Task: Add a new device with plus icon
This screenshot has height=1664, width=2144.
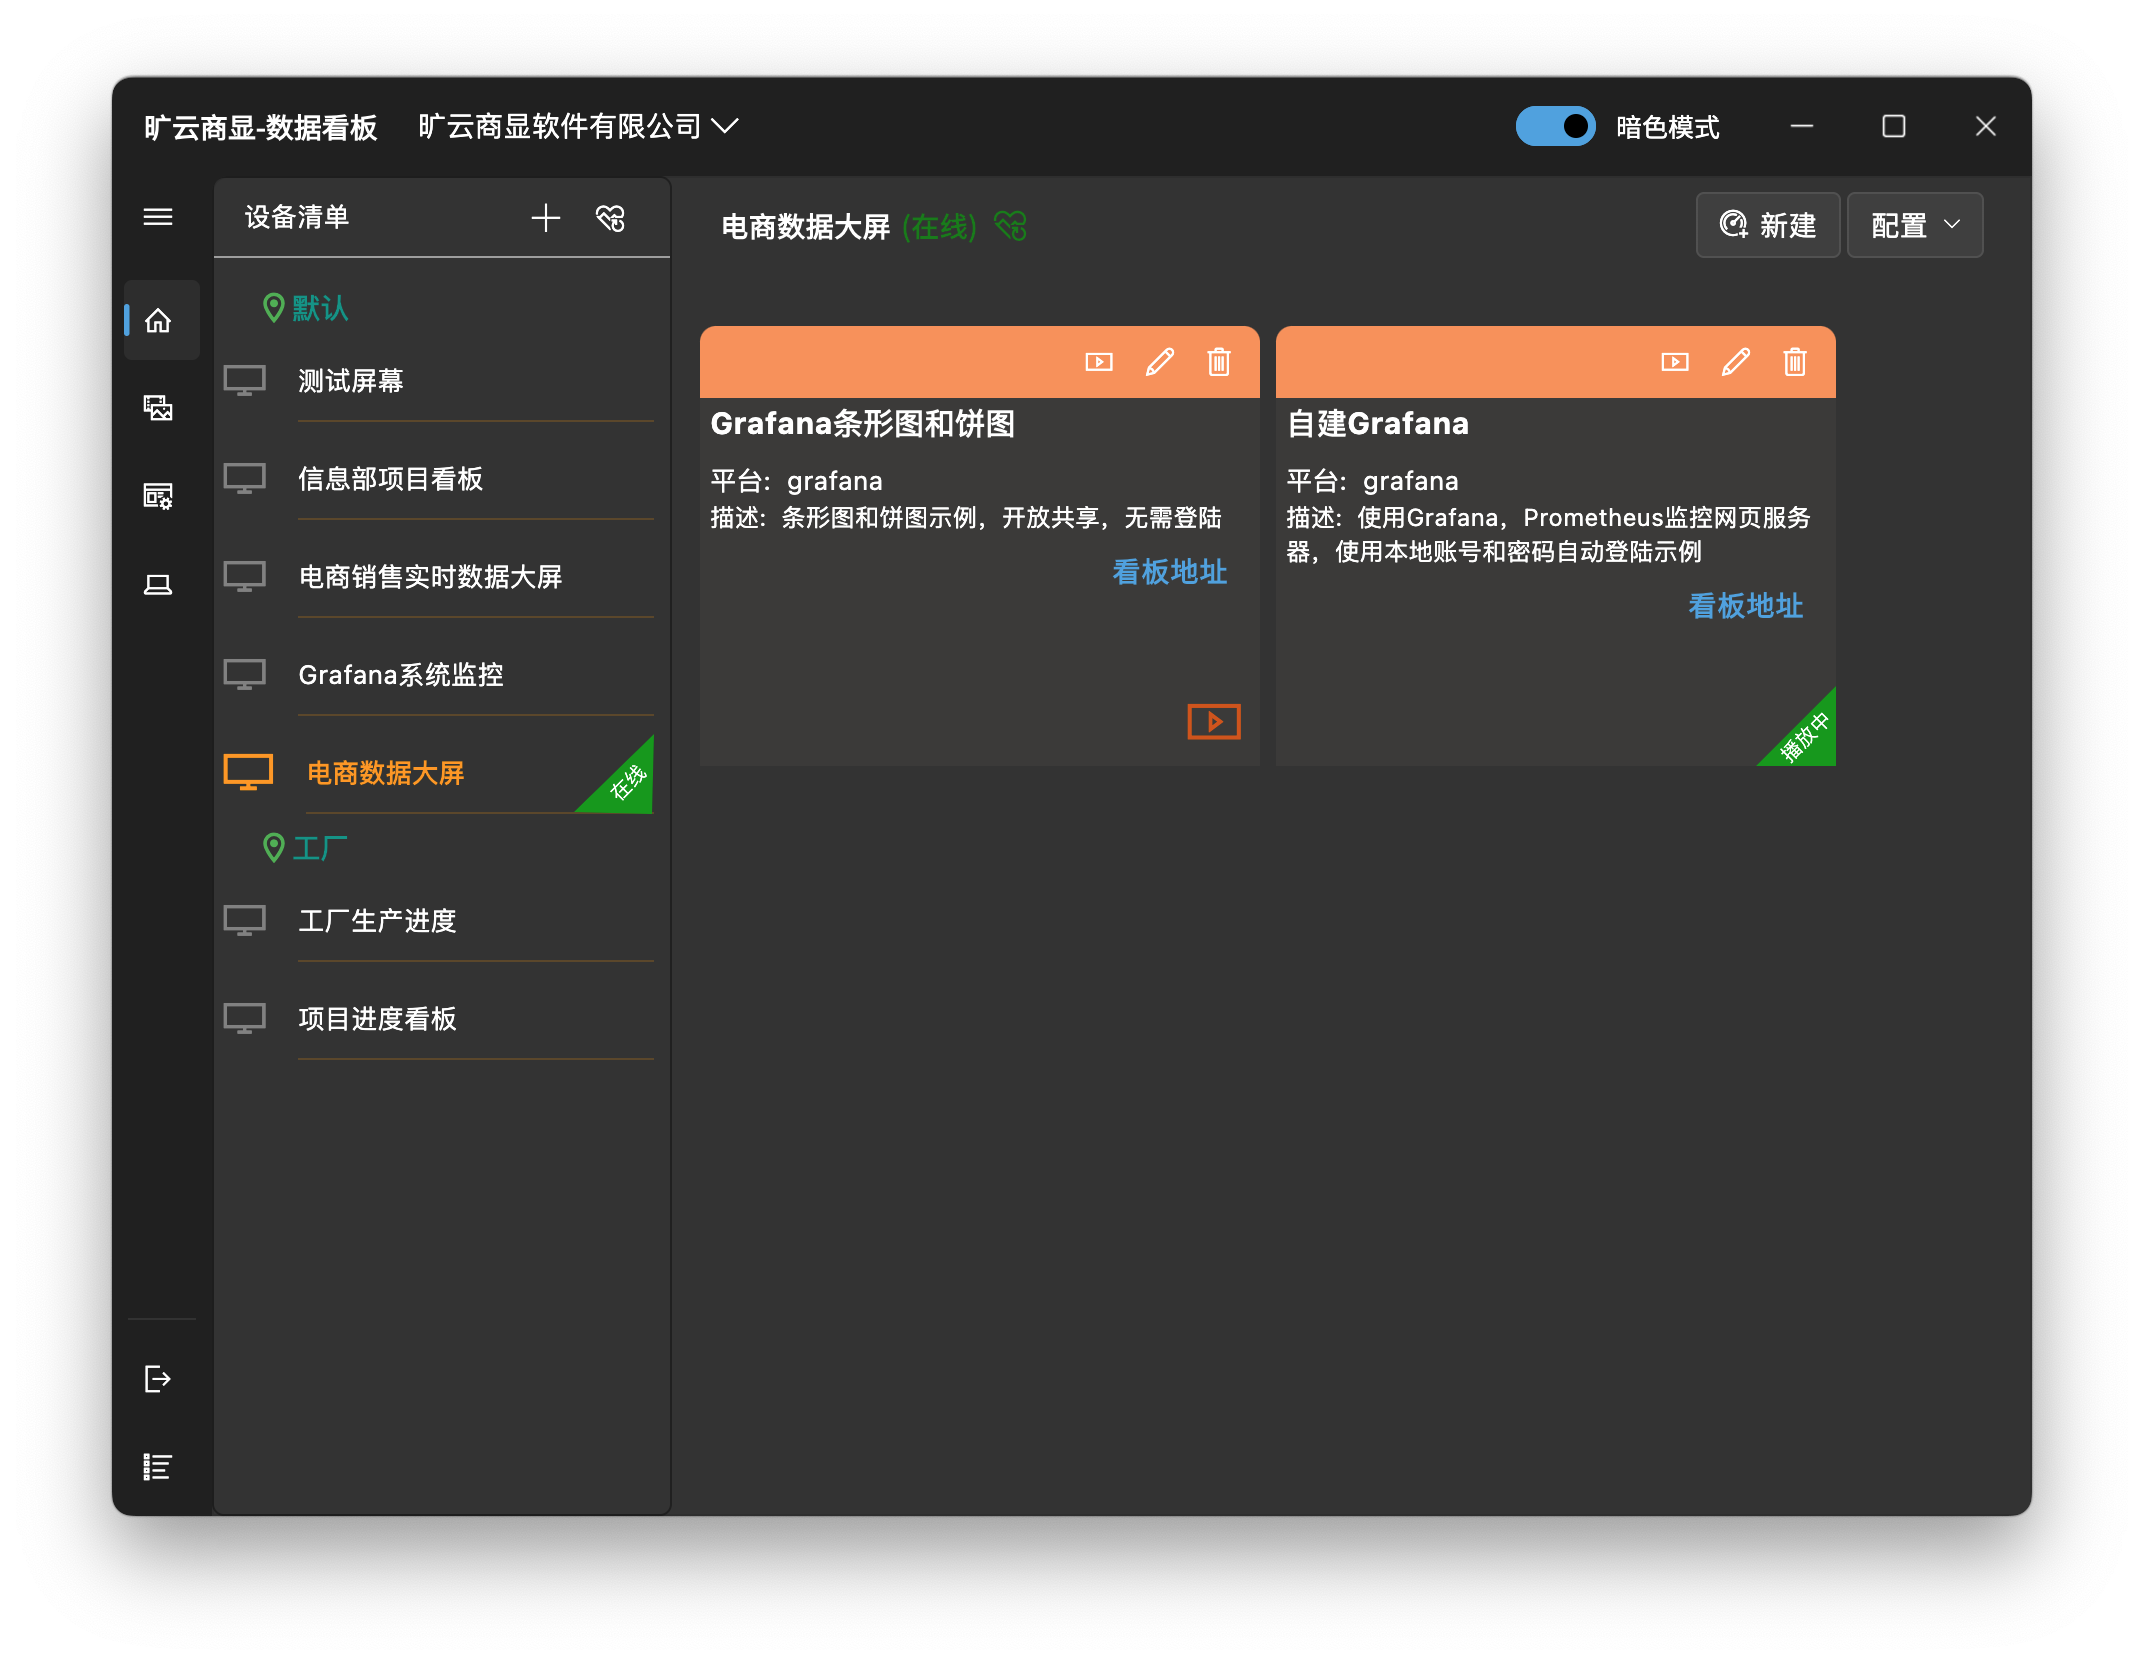Action: pyautogui.click(x=546, y=218)
